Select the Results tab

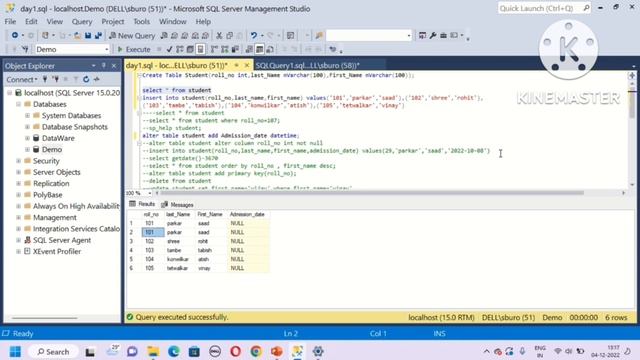pos(142,204)
